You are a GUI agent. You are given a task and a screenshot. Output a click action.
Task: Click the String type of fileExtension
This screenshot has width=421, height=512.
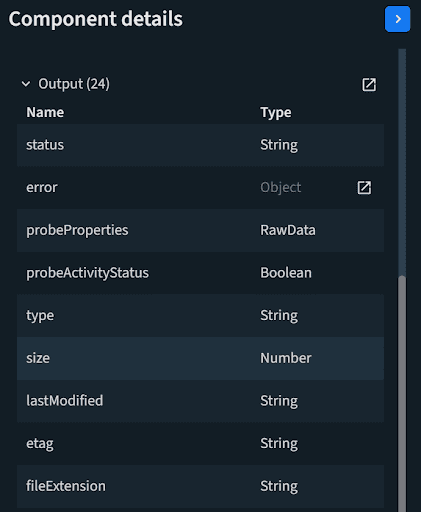[279, 486]
